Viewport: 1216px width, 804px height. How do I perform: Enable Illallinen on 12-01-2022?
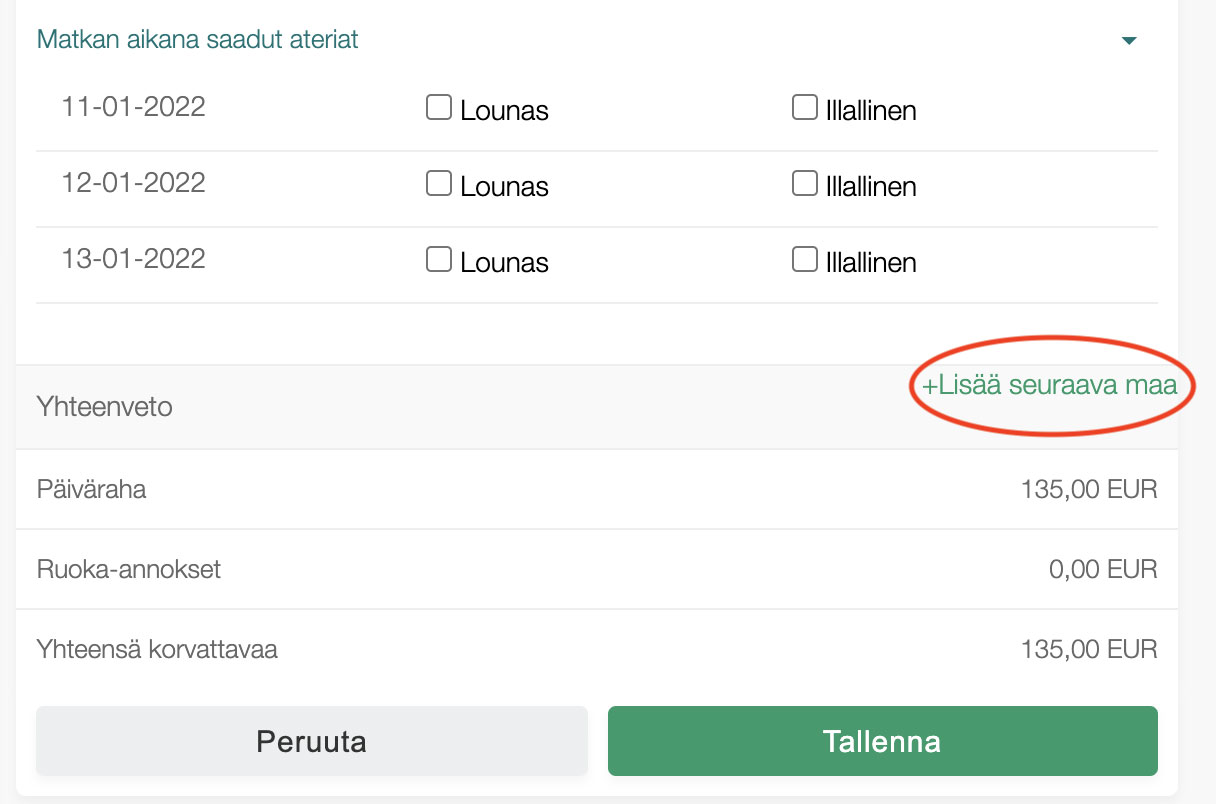(805, 183)
